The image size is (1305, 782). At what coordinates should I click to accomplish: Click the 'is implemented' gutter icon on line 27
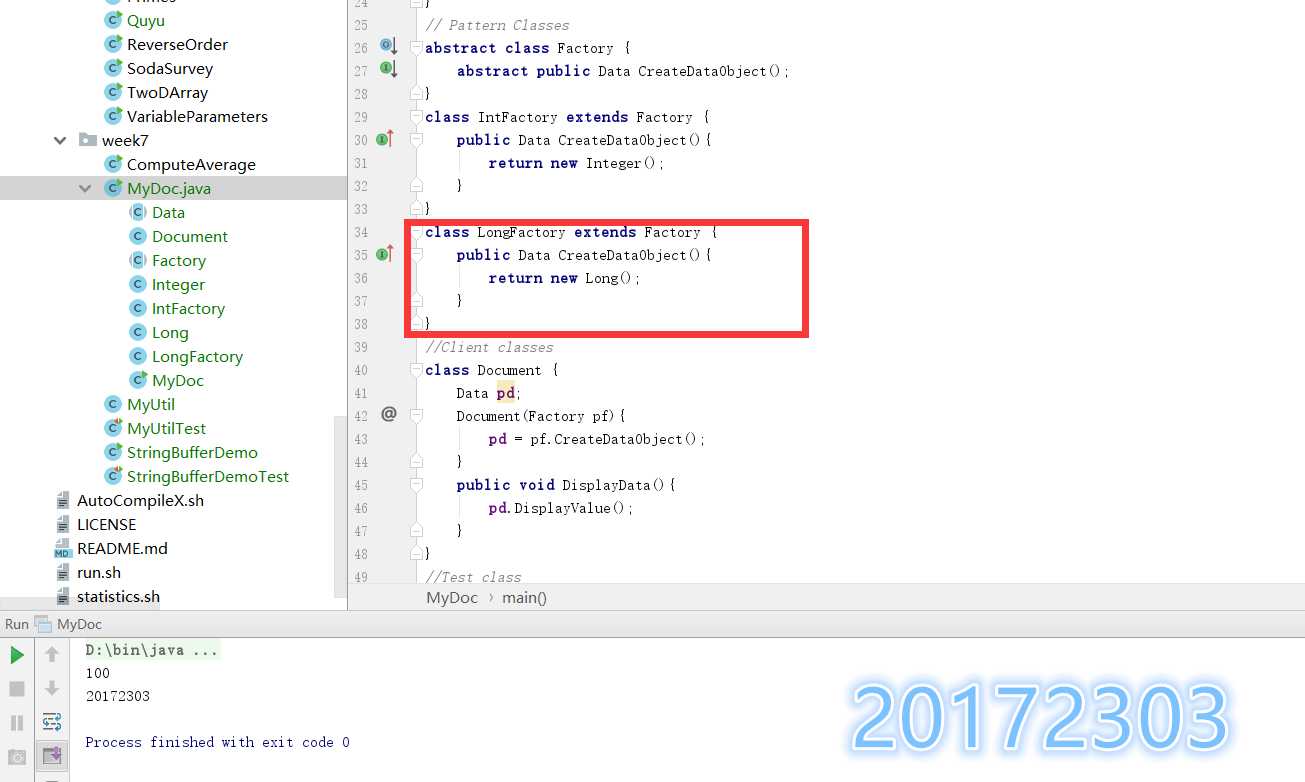click(389, 70)
